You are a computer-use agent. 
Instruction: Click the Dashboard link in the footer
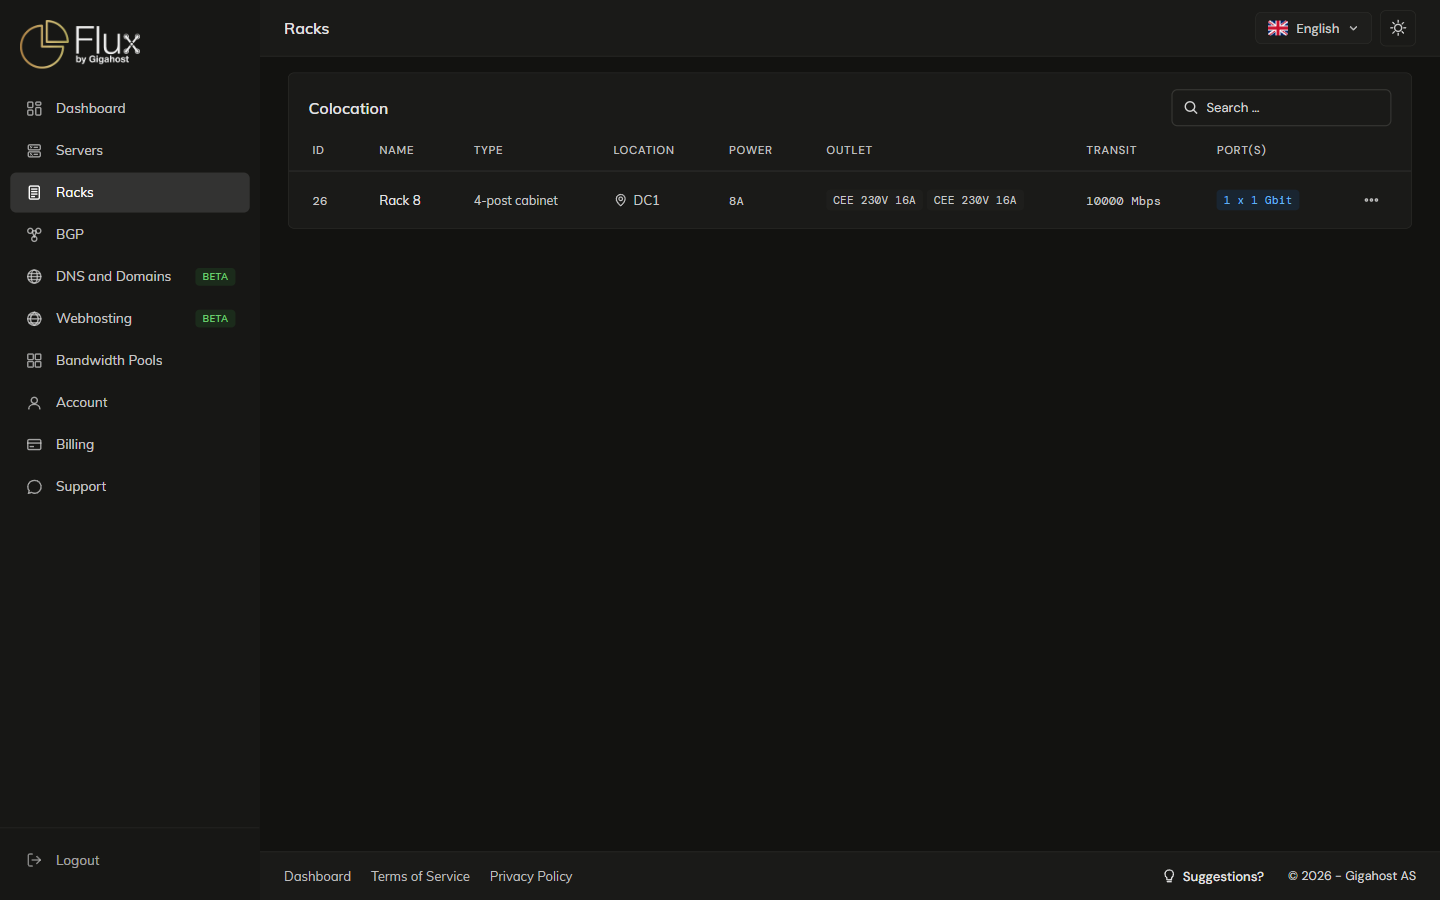coord(317,876)
